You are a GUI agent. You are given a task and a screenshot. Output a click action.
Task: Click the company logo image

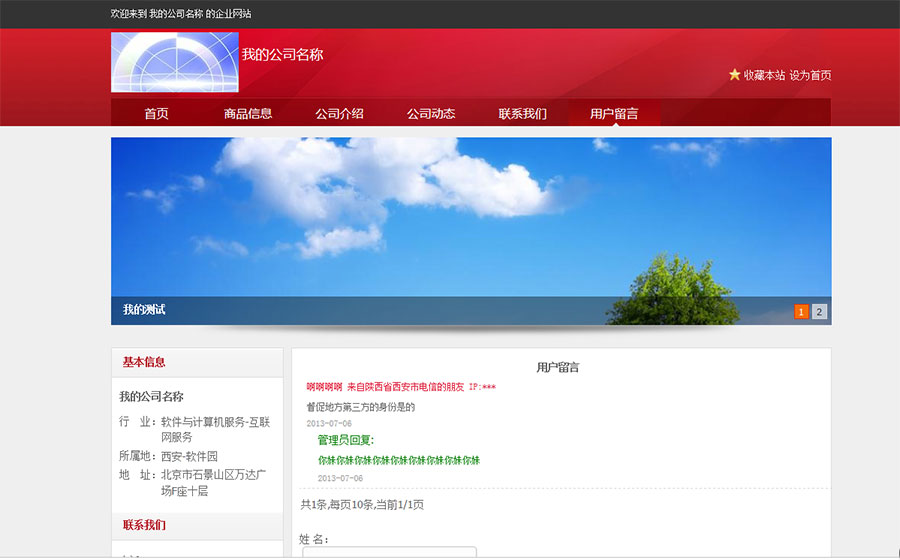(174, 62)
